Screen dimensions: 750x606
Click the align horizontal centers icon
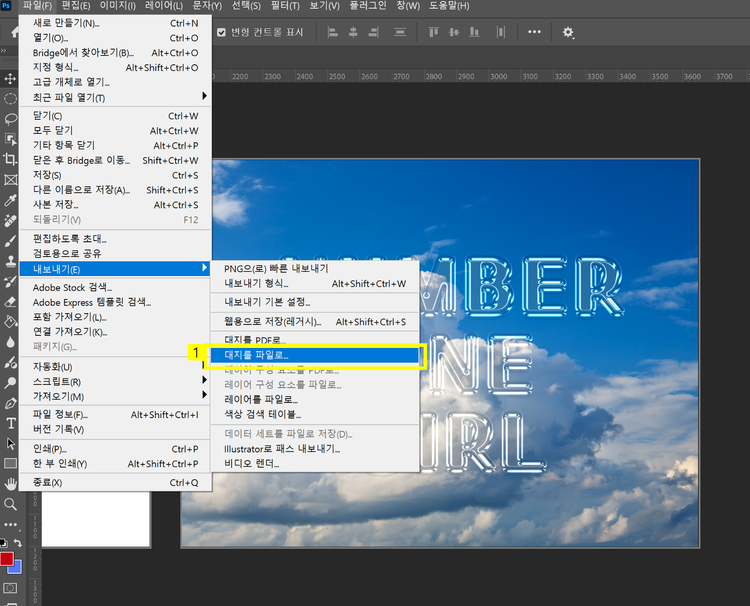coord(353,32)
